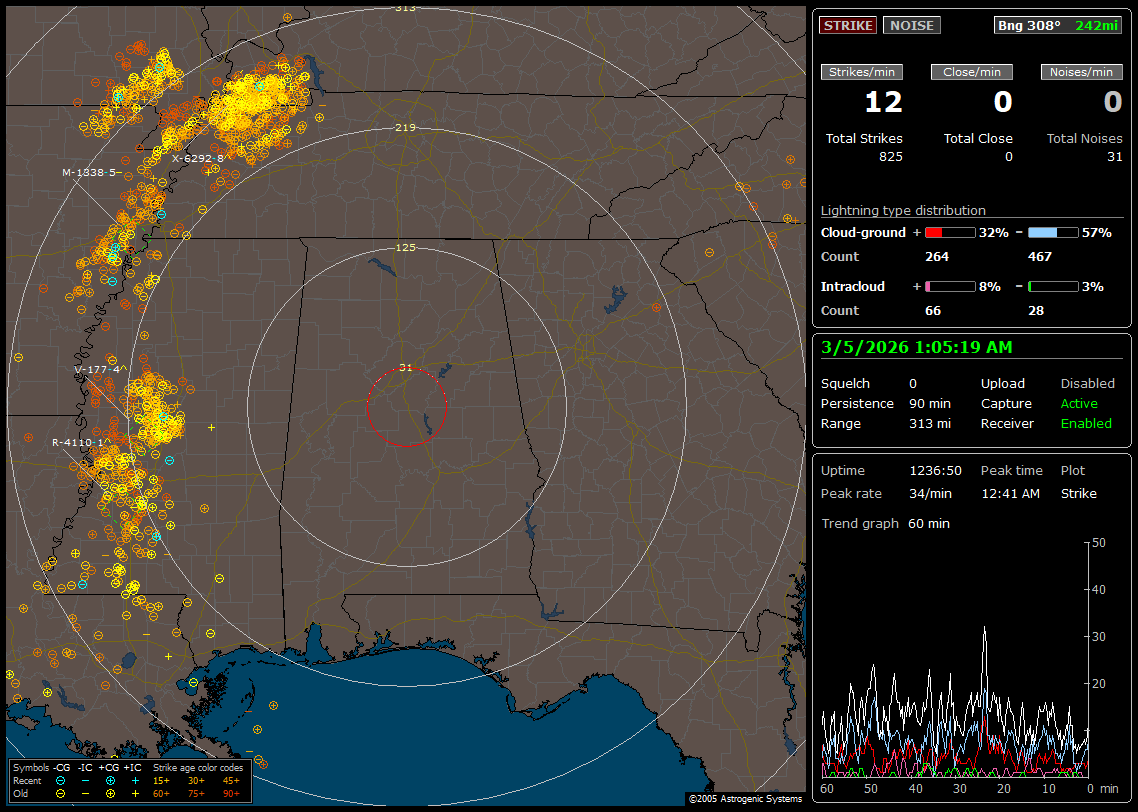Click the tallest peak in the trend graph

click(985, 628)
